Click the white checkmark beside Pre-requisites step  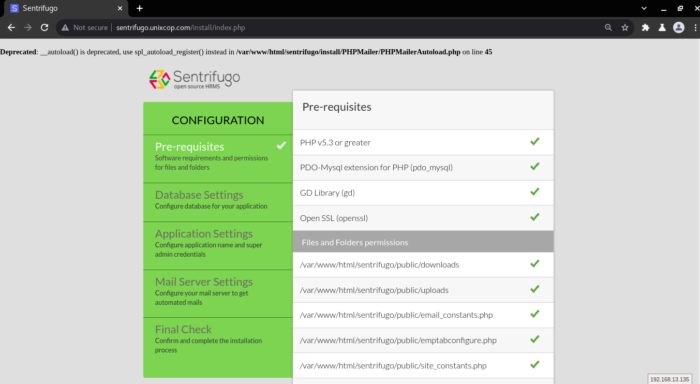point(281,146)
